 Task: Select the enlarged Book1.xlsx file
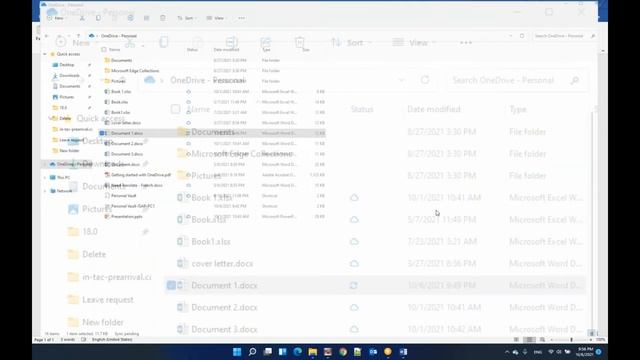click(211, 242)
